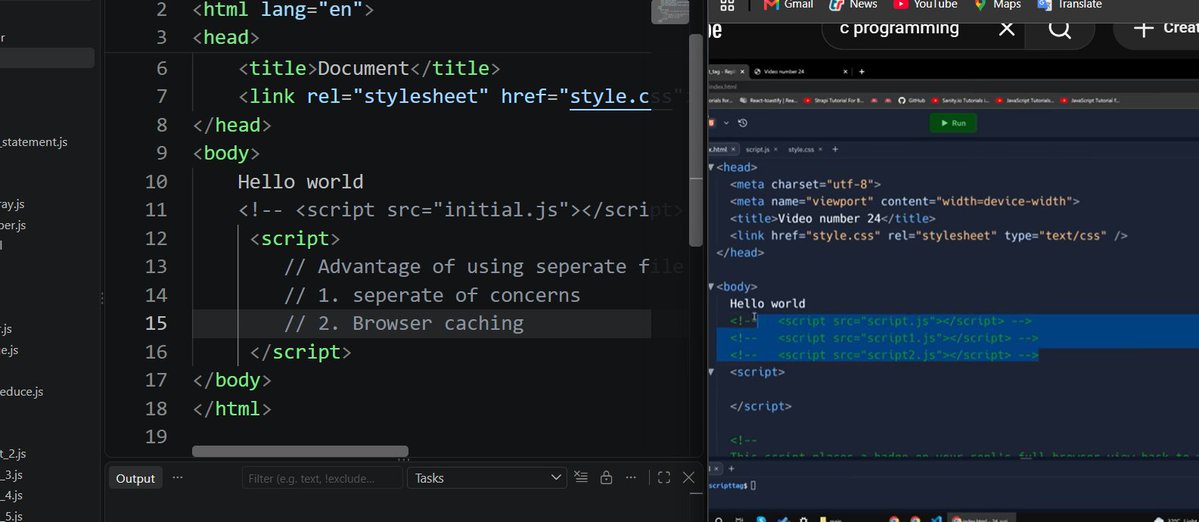Open the ray.js file in explorer
Viewport: 1199px width, 522px height.
tap(12, 204)
